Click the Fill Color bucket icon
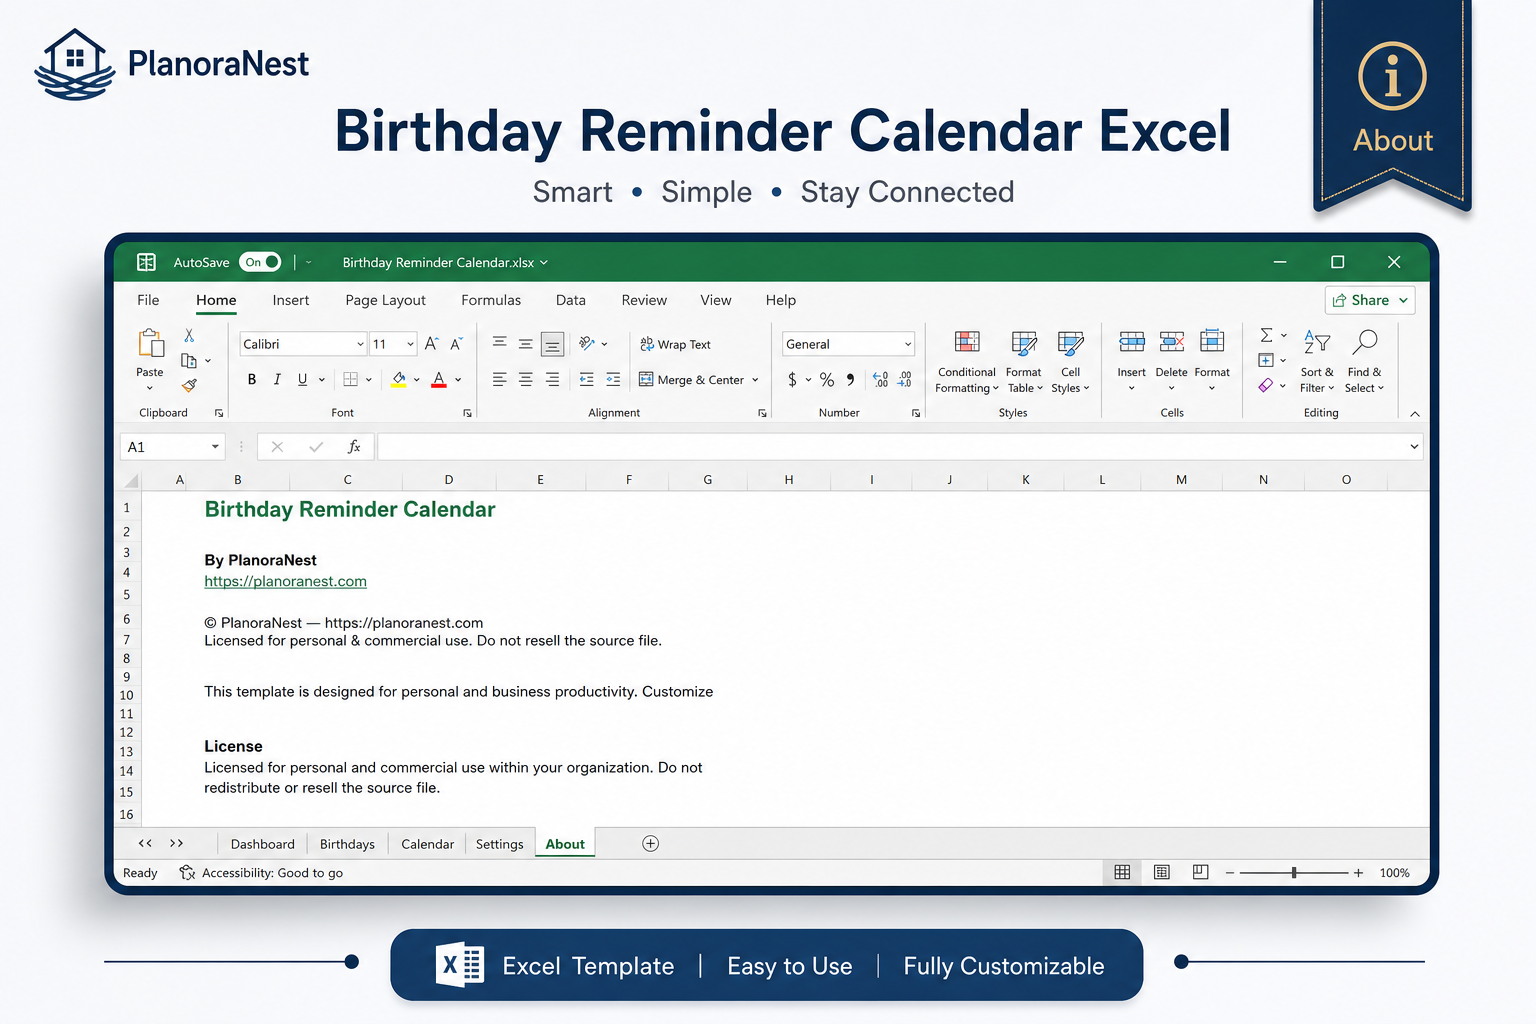The image size is (1536, 1024). [399, 380]
